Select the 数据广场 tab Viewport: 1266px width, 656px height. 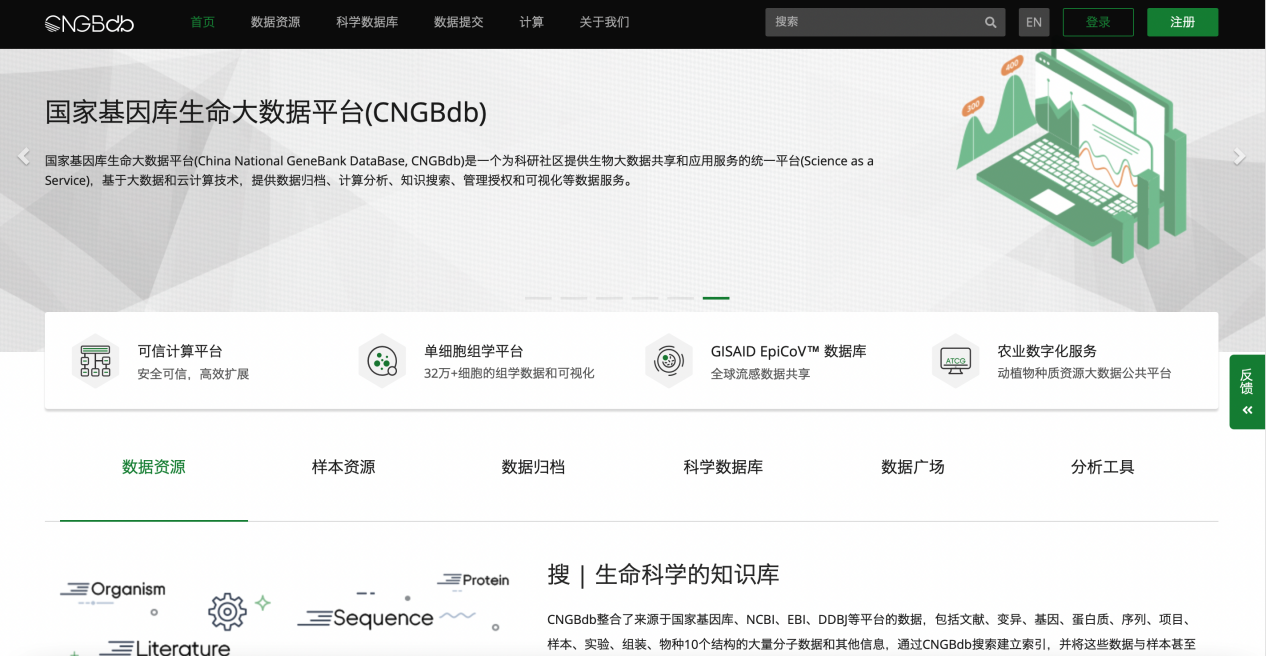913,467
